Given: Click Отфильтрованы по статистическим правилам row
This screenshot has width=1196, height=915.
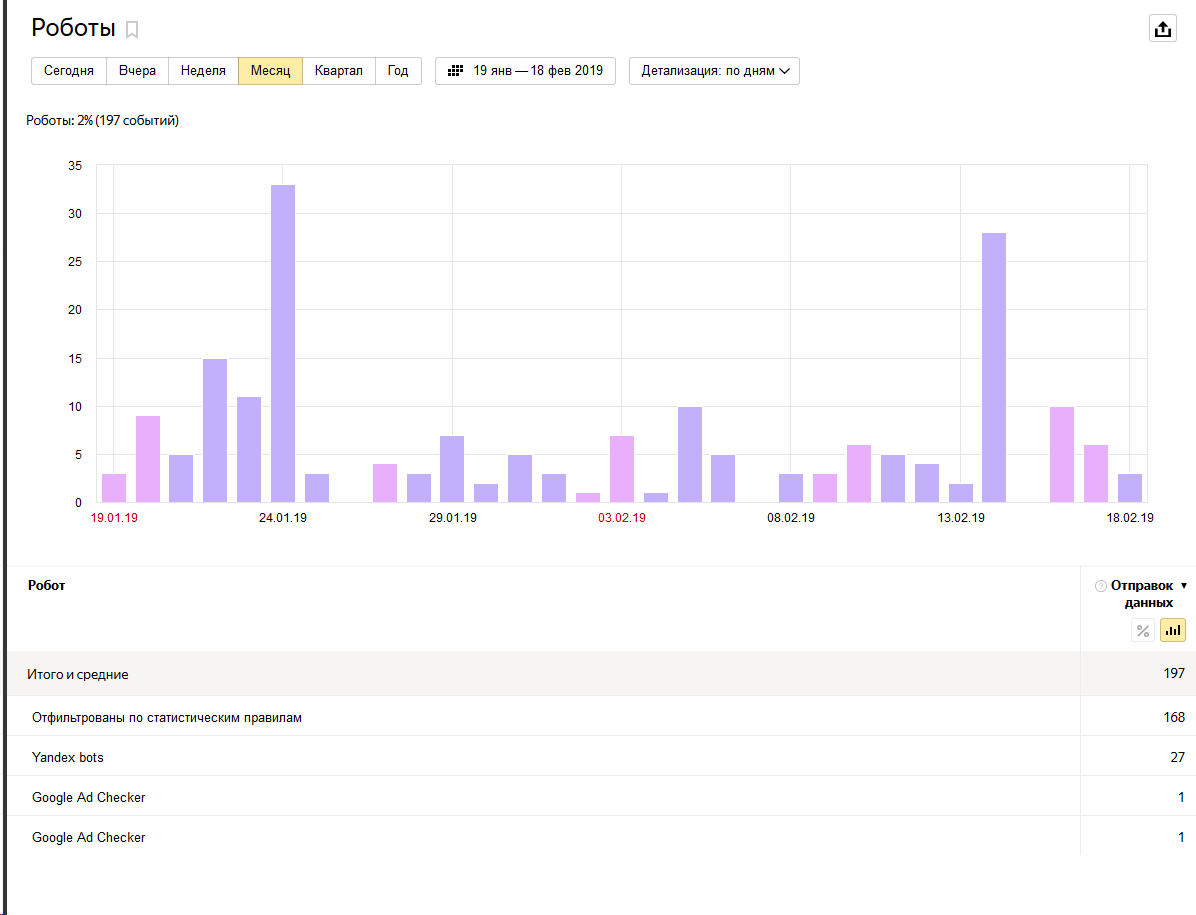Looking at the screenshot, I should point(166,717).
